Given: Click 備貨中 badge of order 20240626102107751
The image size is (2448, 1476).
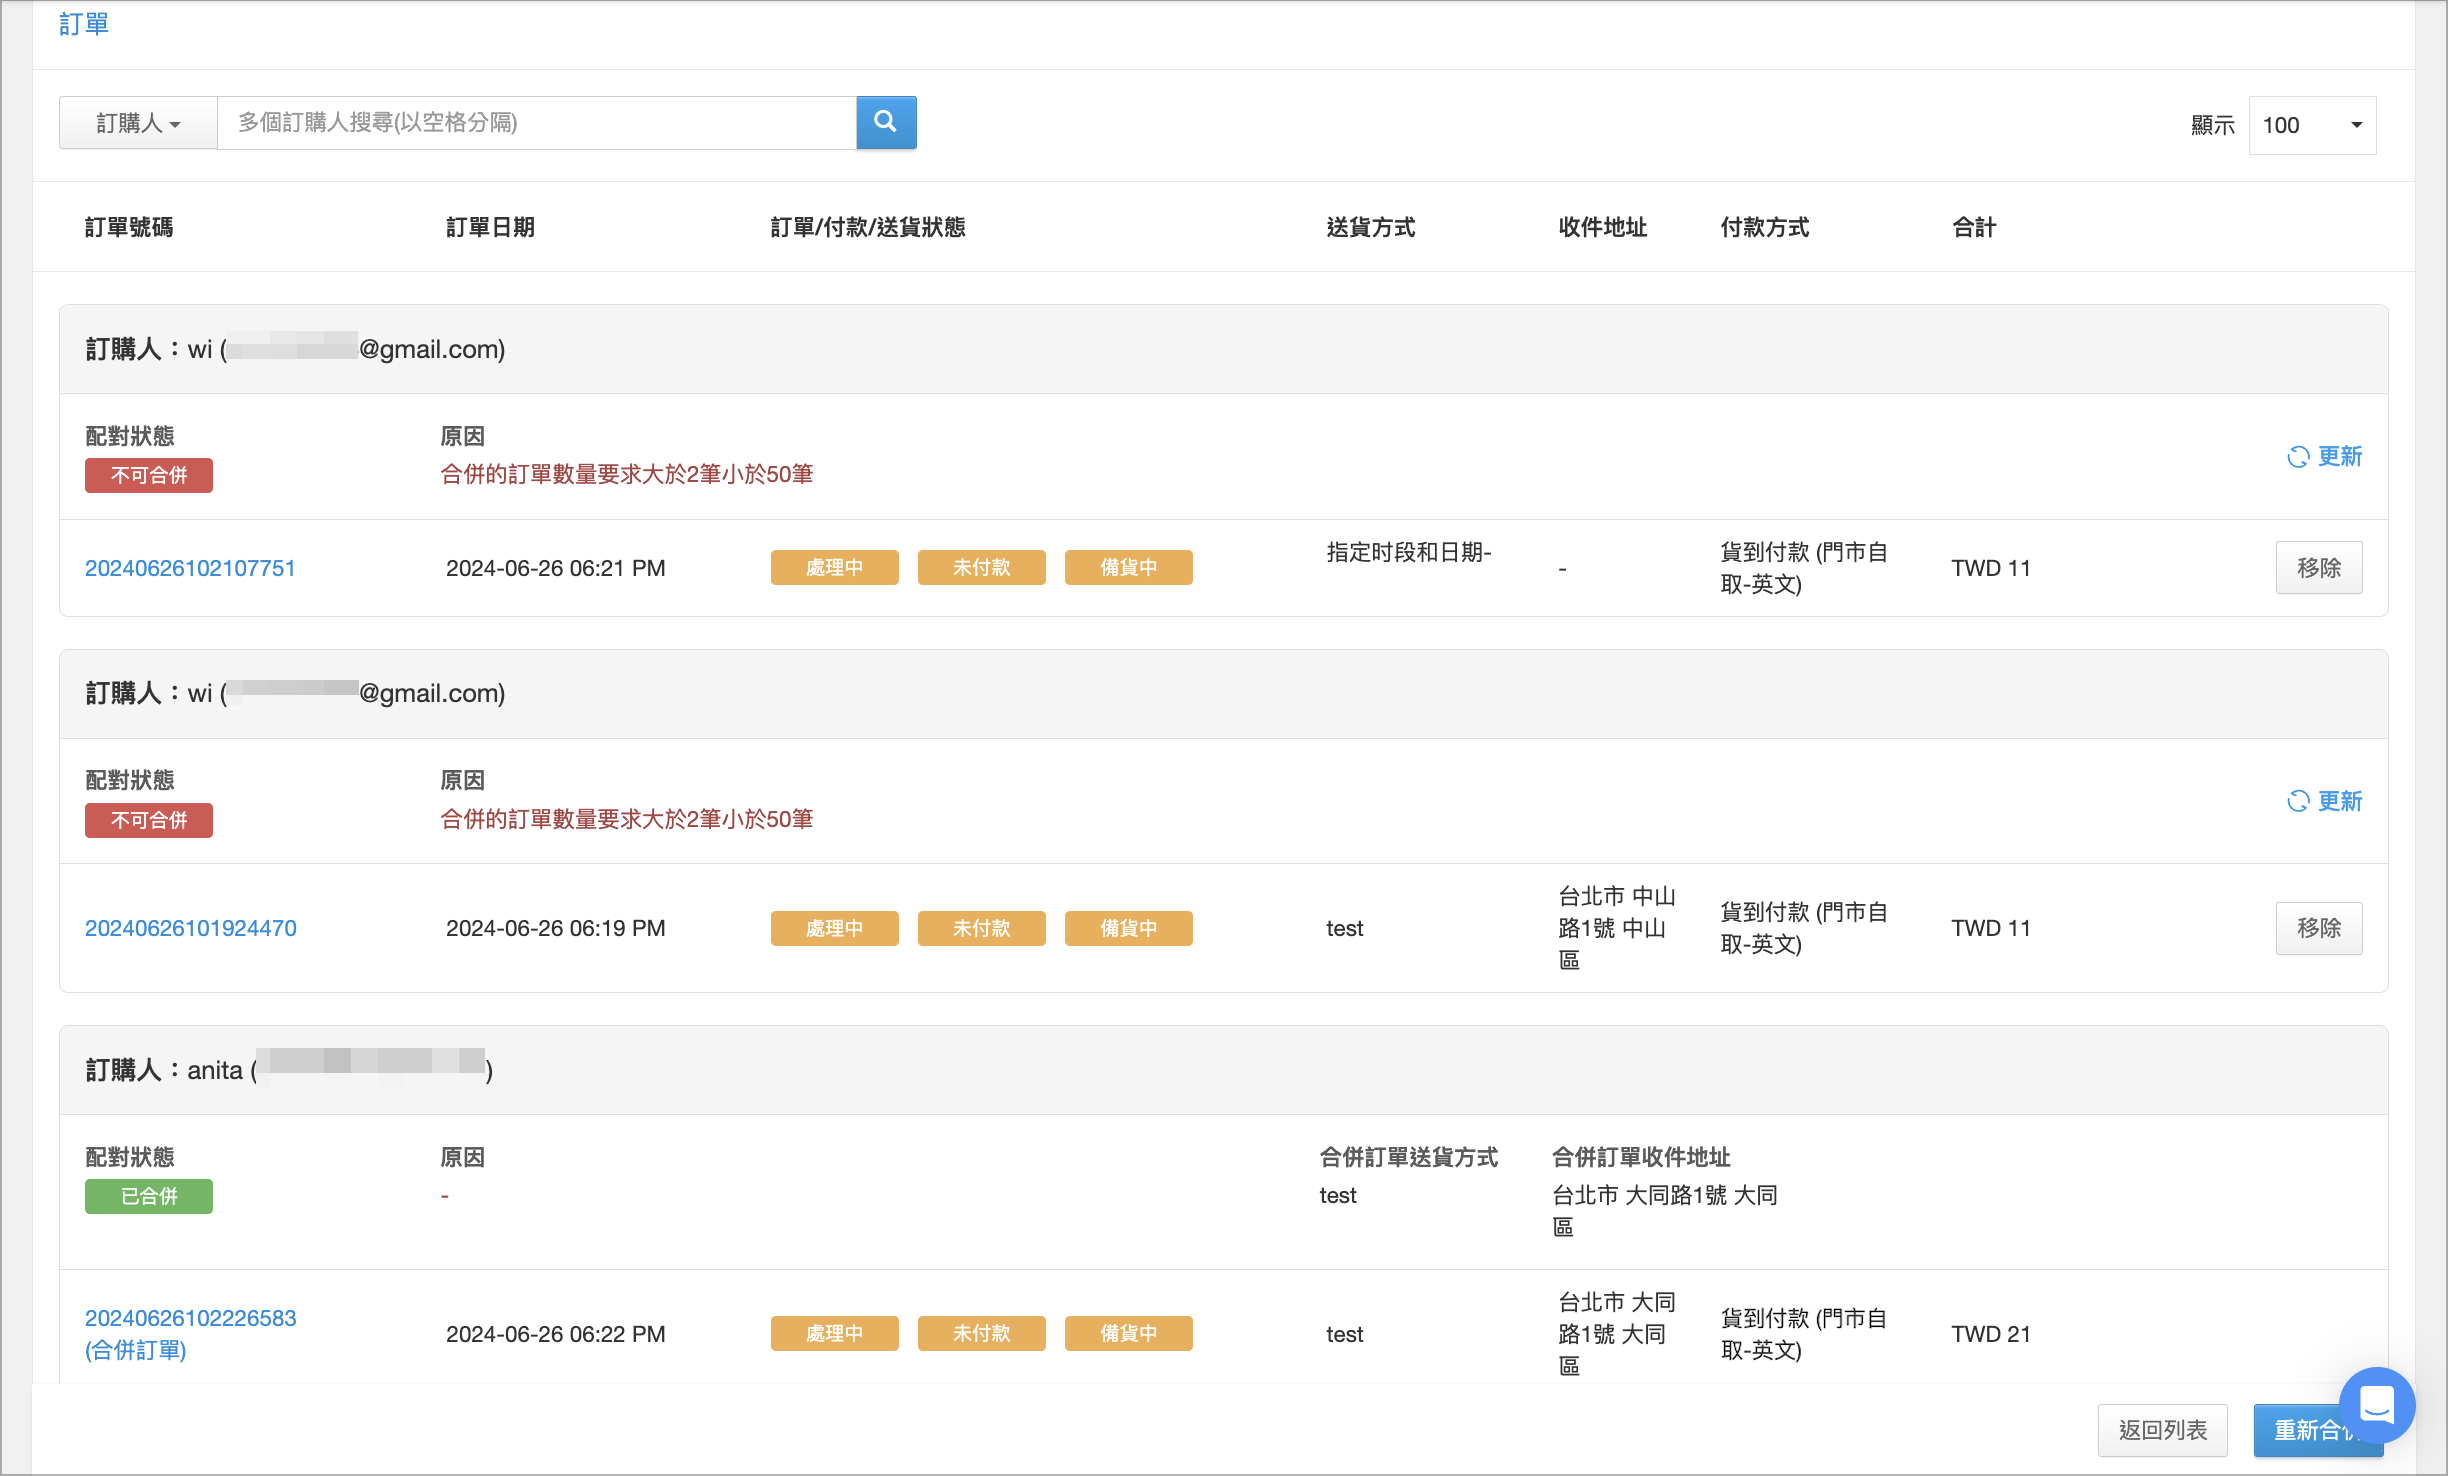Looking at the screenshot, I should tap(1128, 568).
